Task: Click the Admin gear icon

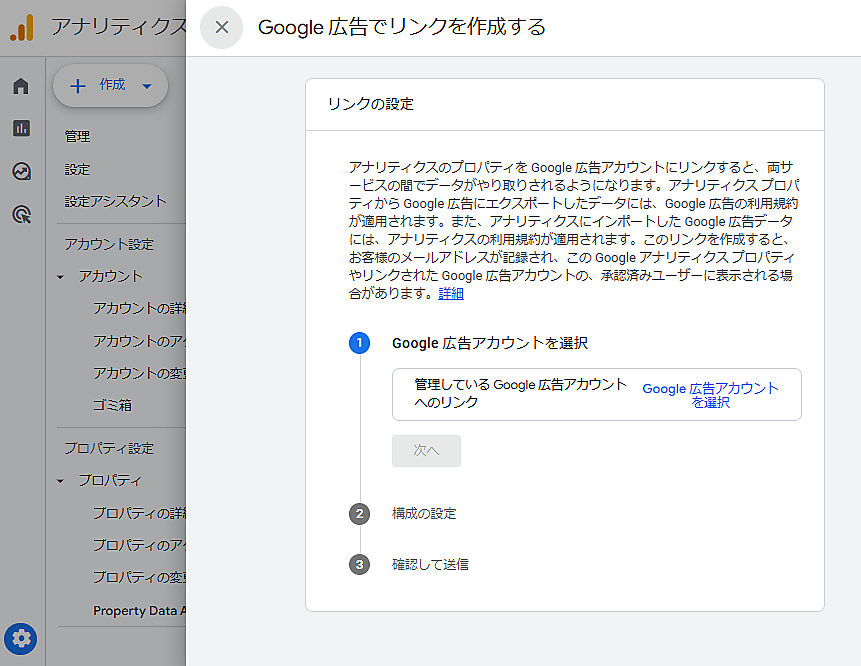Action: click(21, 638)
